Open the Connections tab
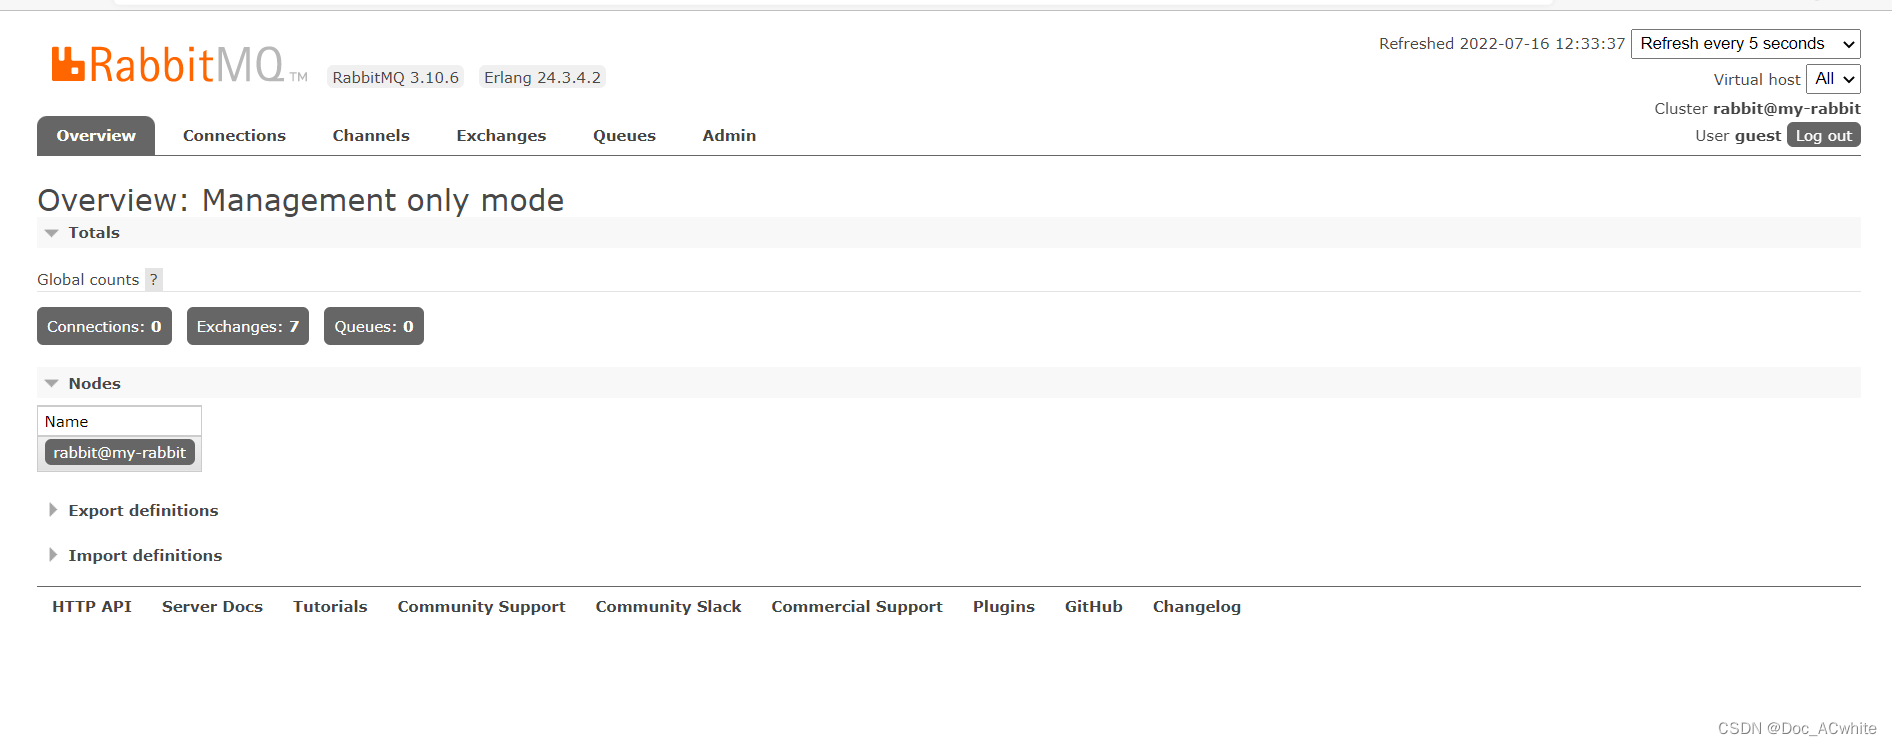This screenshot has height=746, width=1892. 234,136
